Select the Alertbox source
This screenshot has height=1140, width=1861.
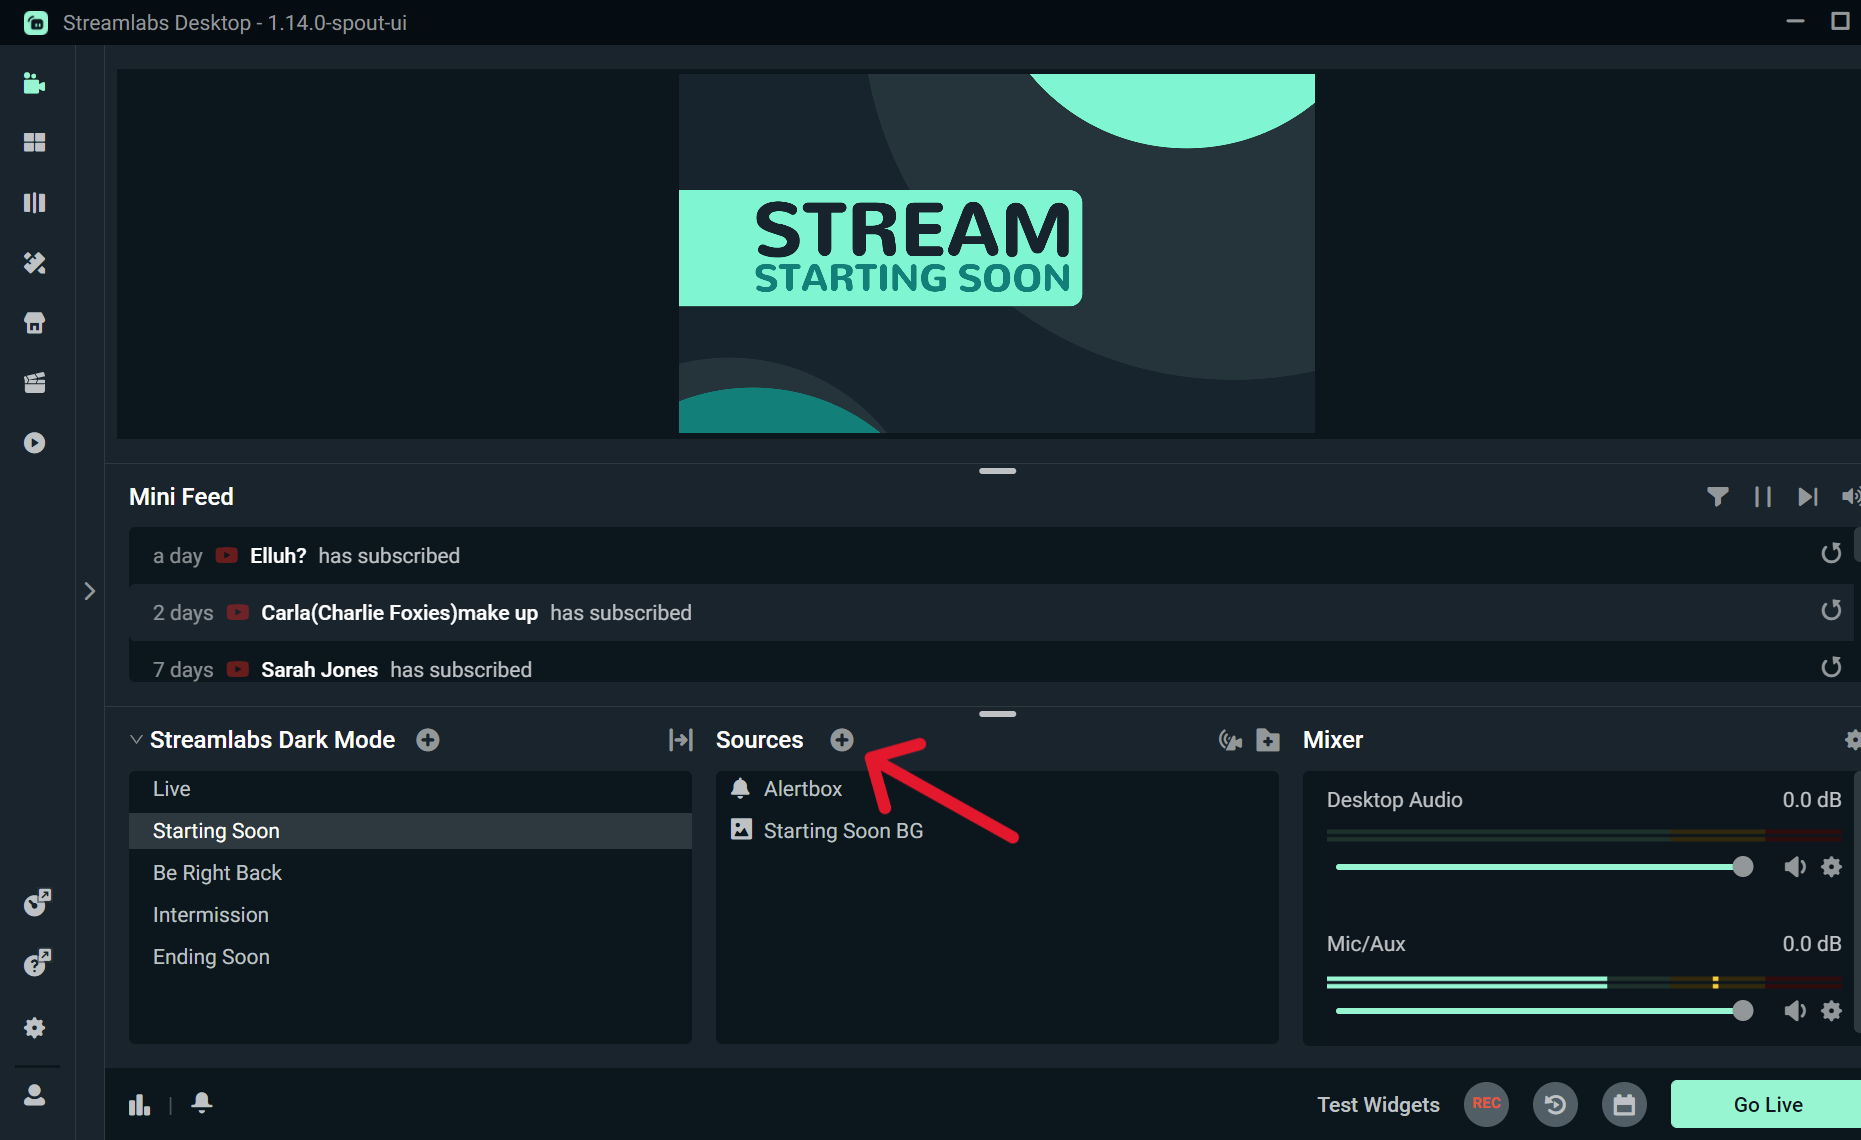[997, 789]
